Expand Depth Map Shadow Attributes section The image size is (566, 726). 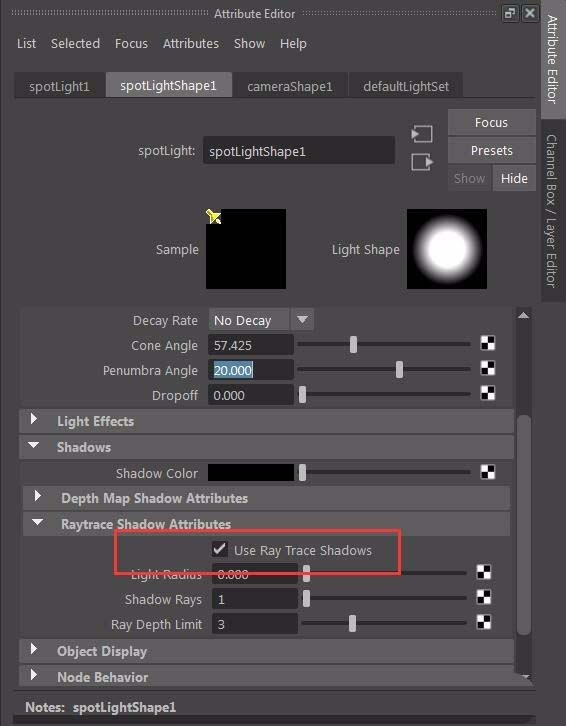(38, 496)
